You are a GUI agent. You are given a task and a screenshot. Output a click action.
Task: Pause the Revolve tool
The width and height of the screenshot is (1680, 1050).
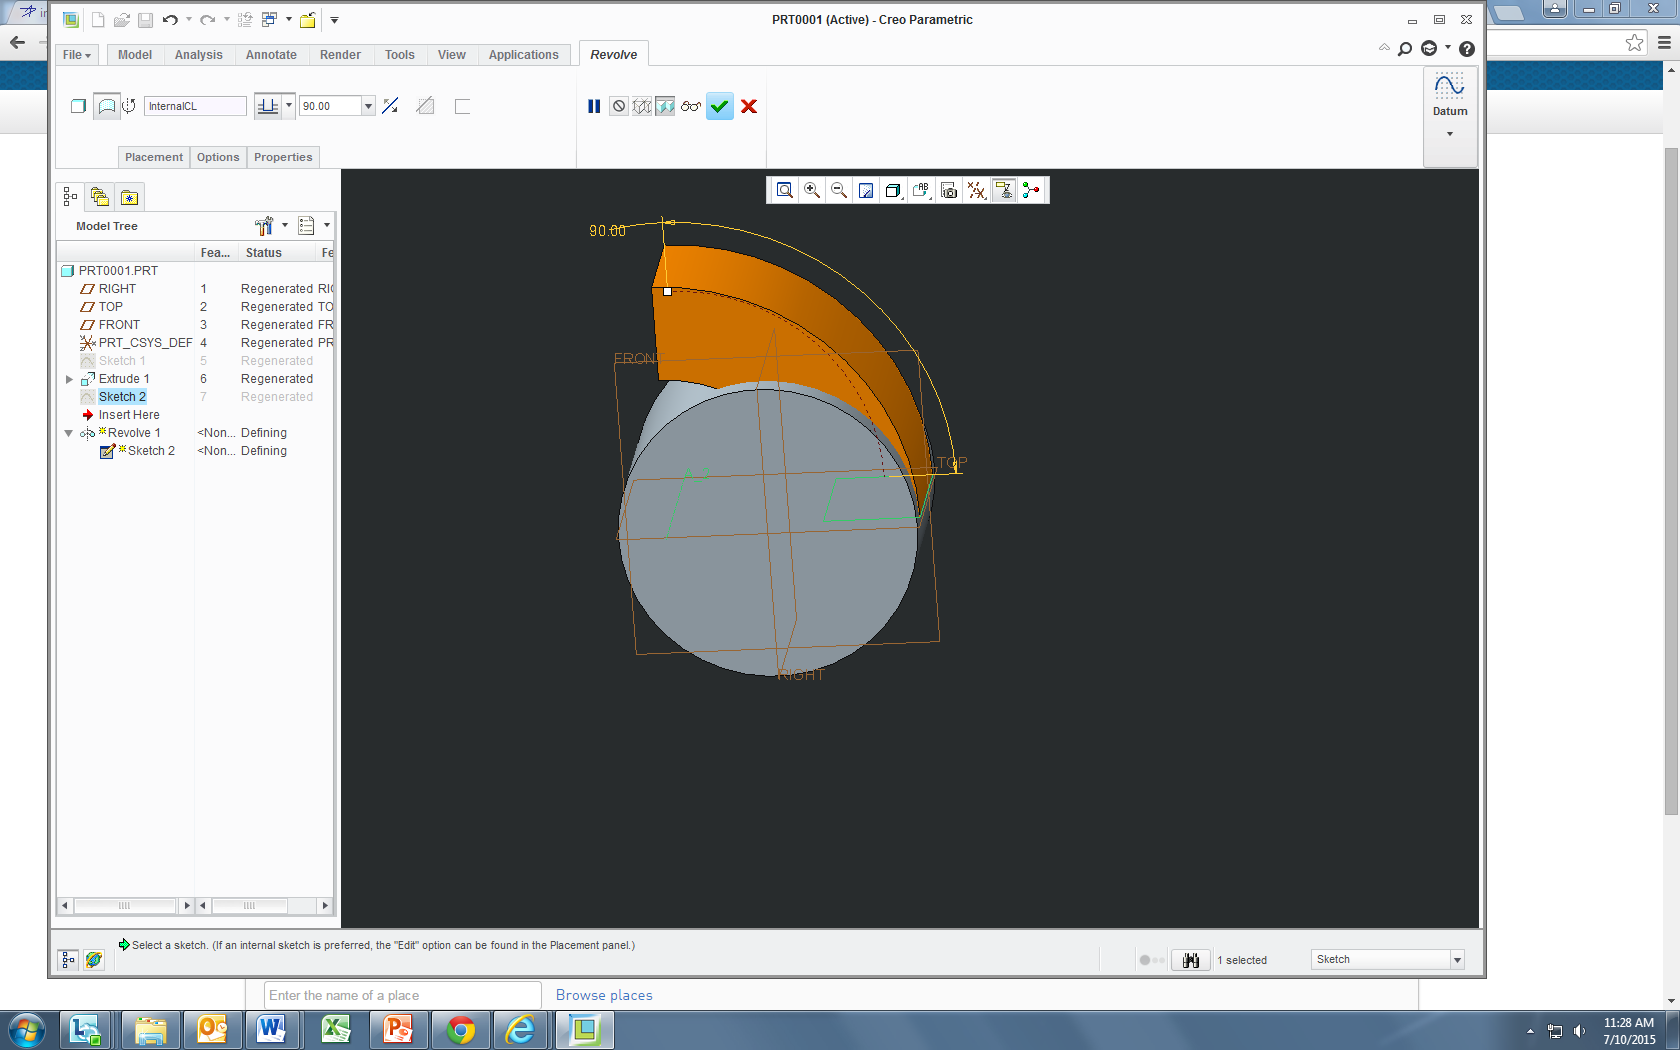[594, 106]
